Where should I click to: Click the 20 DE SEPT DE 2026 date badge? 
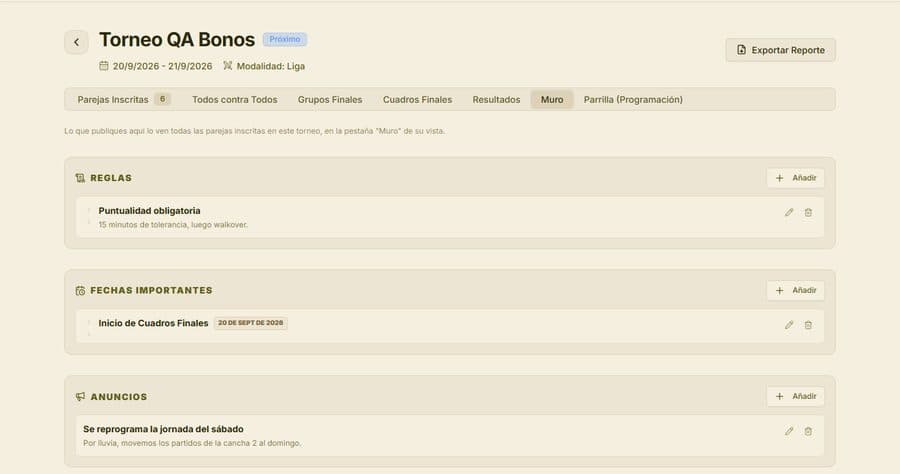(x=251, y=323)
